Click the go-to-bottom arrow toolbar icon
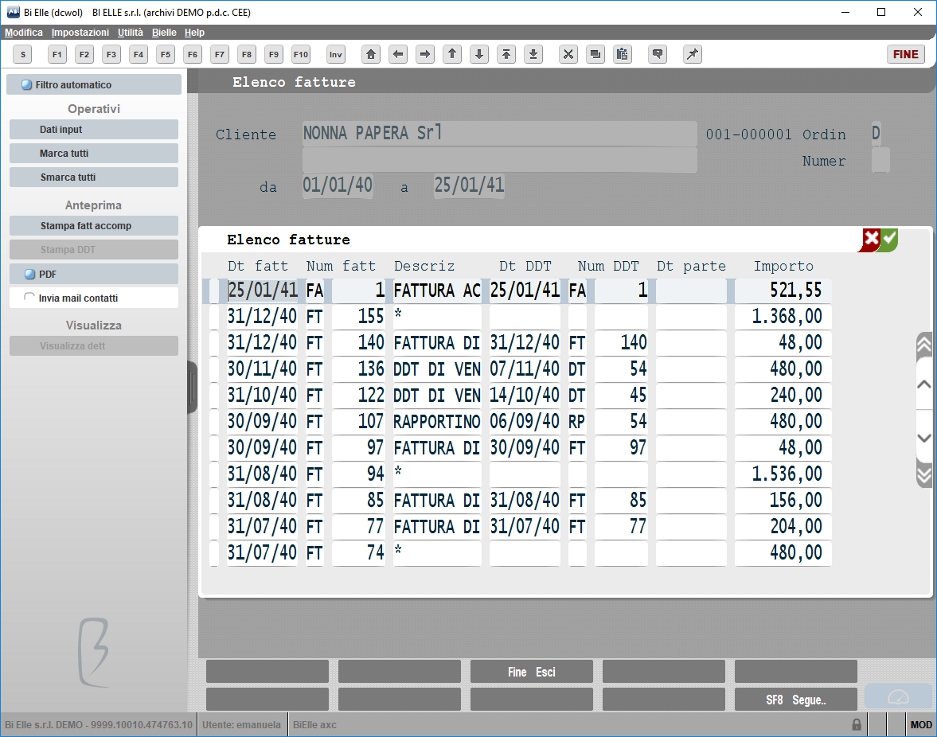 (534, 54)
